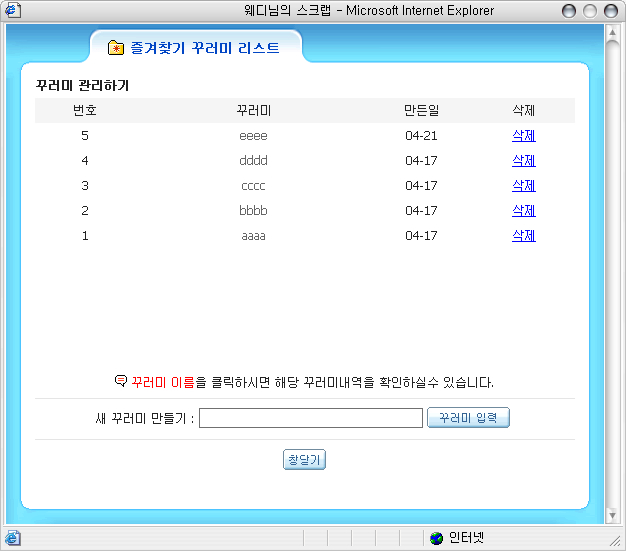
Task: Click the scrollbar up arrow
Action: coord(613,32)
